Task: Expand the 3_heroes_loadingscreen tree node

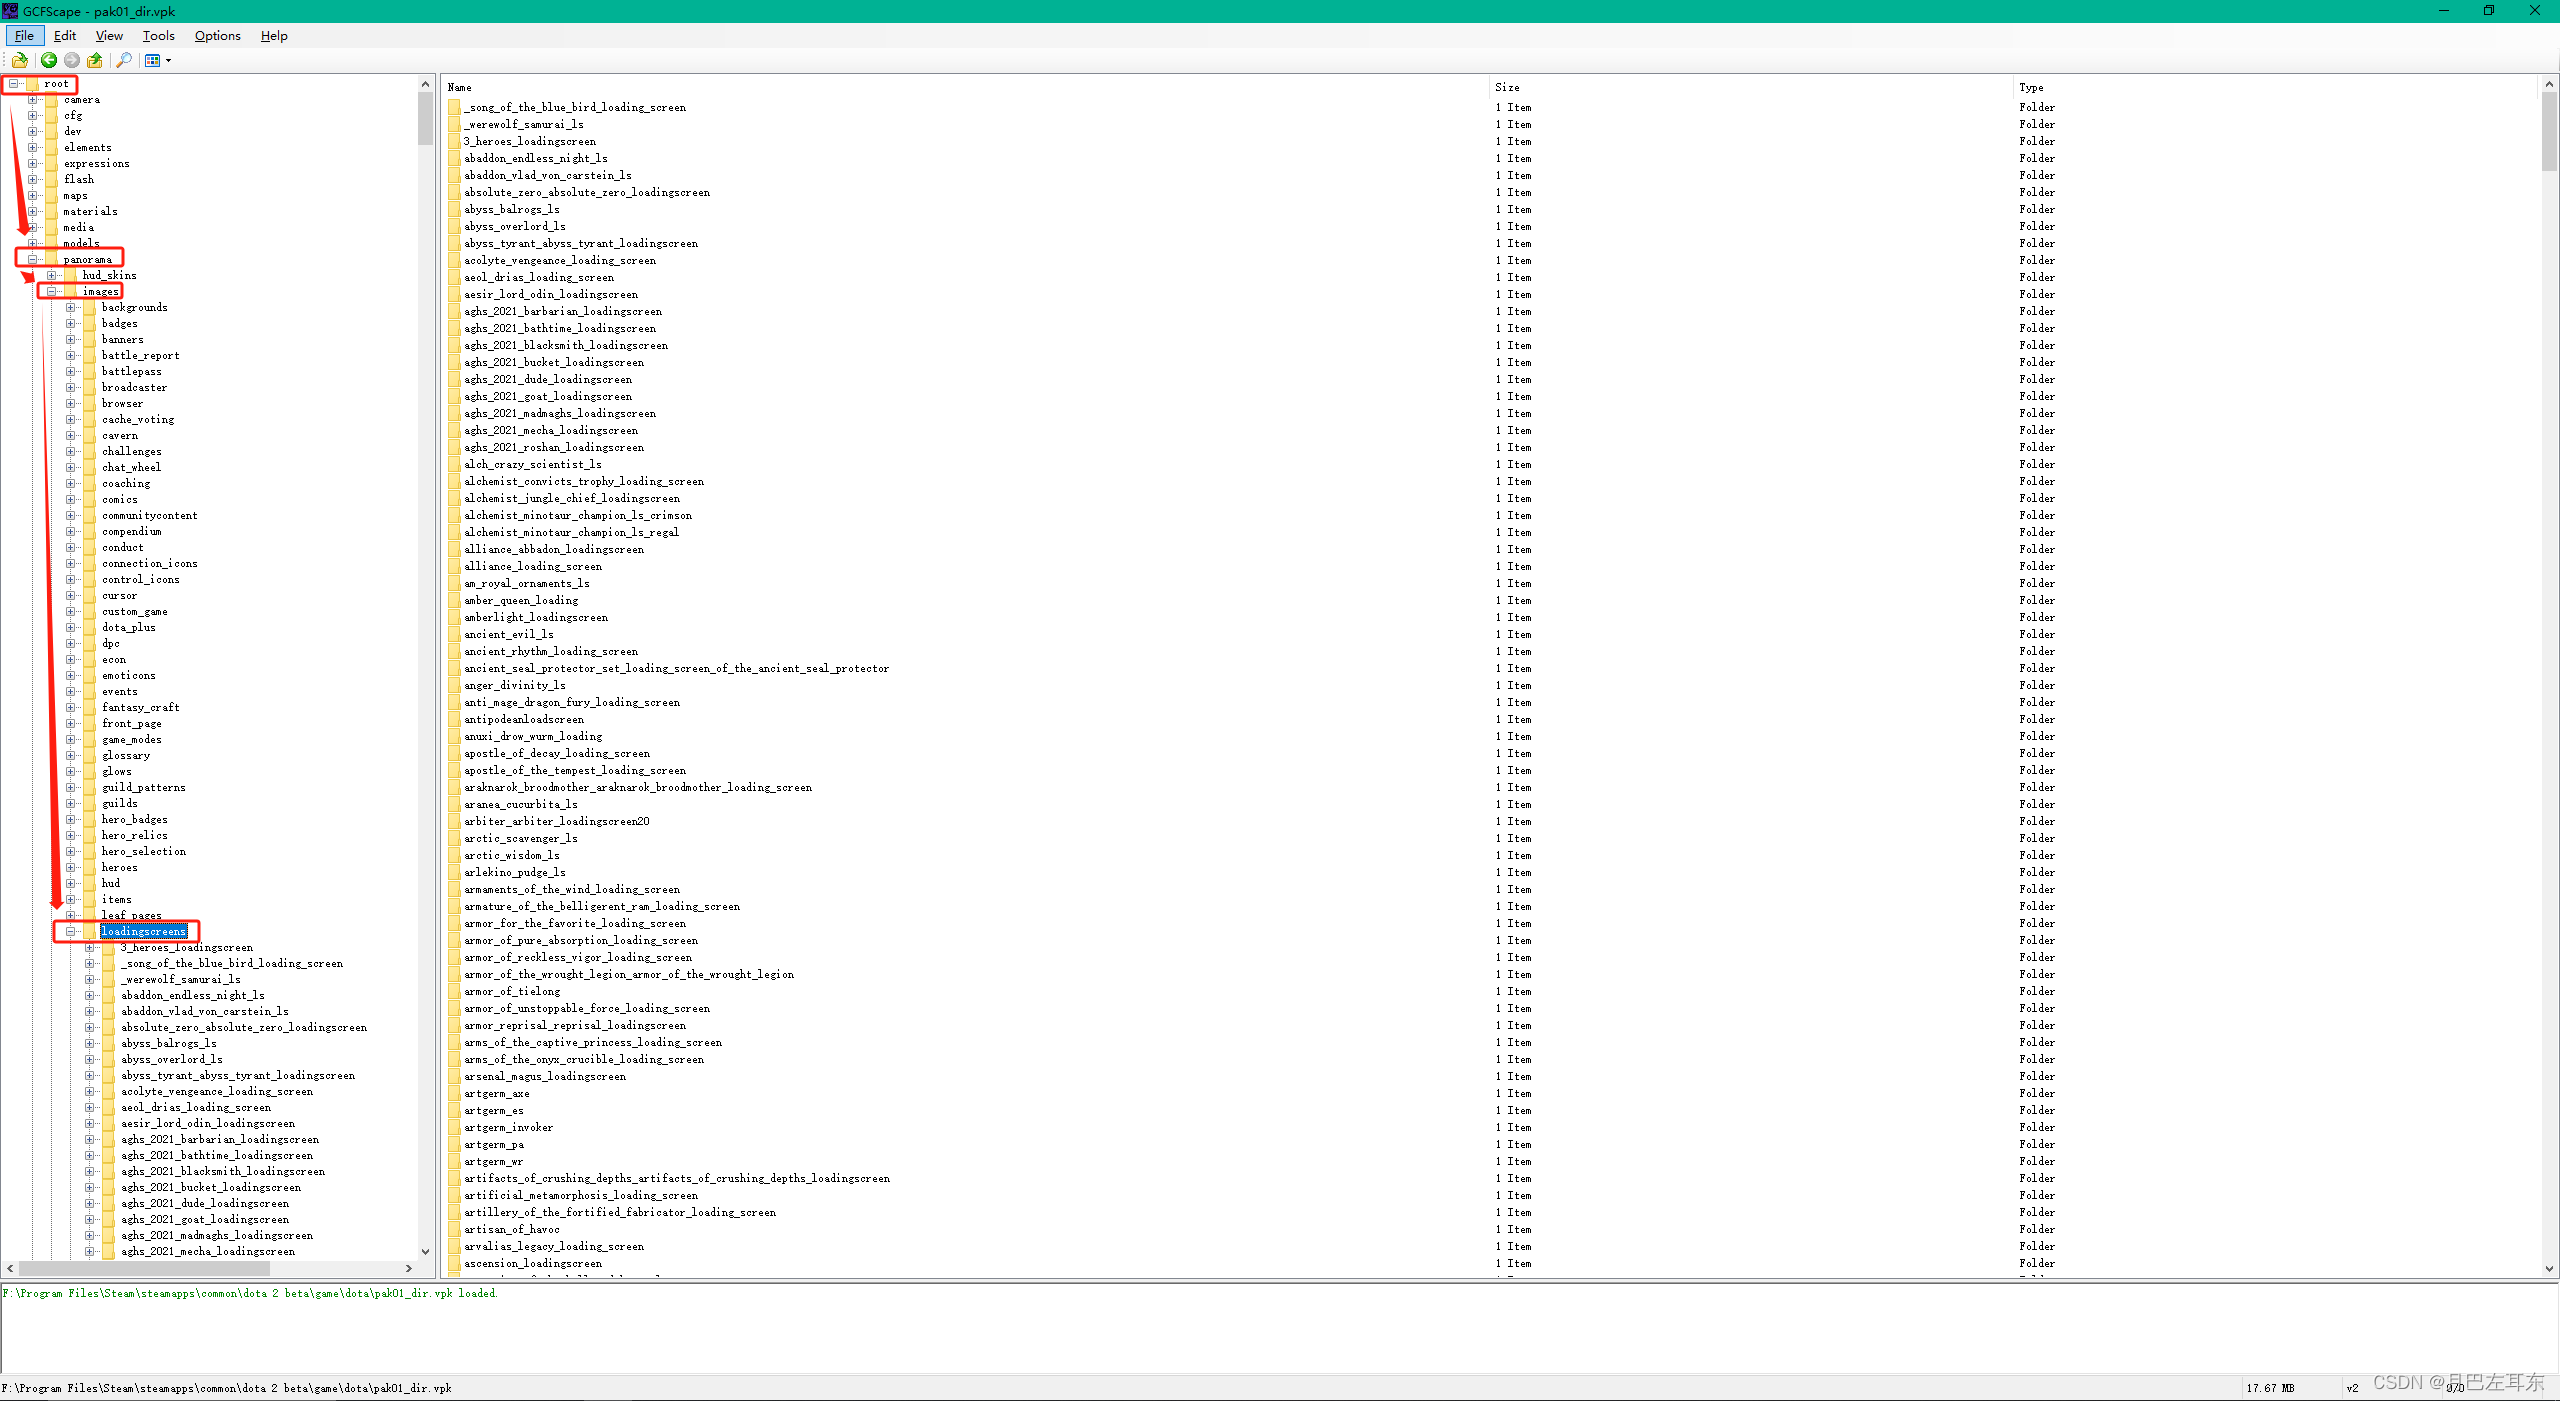Action: coord(89,948)
